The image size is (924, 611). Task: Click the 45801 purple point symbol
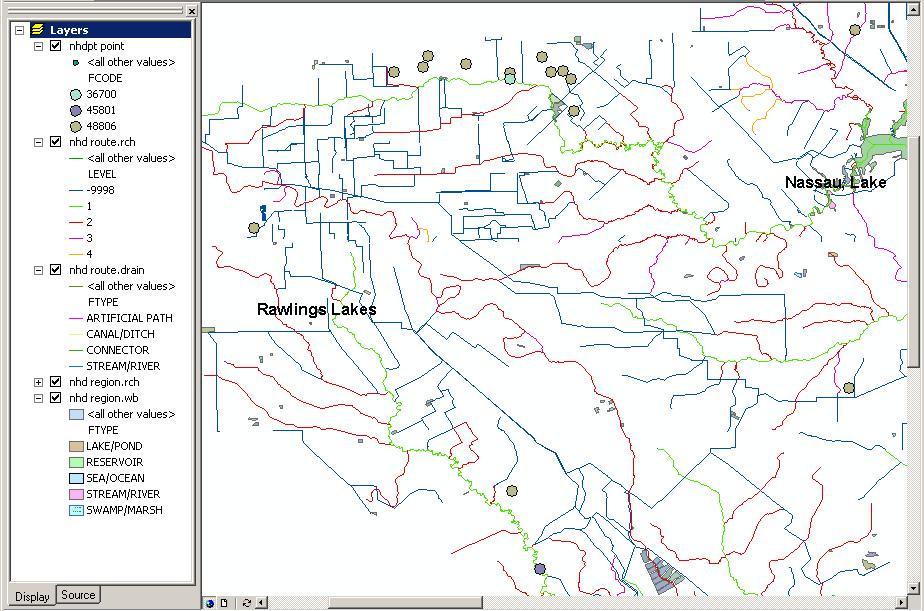point(76,110)
